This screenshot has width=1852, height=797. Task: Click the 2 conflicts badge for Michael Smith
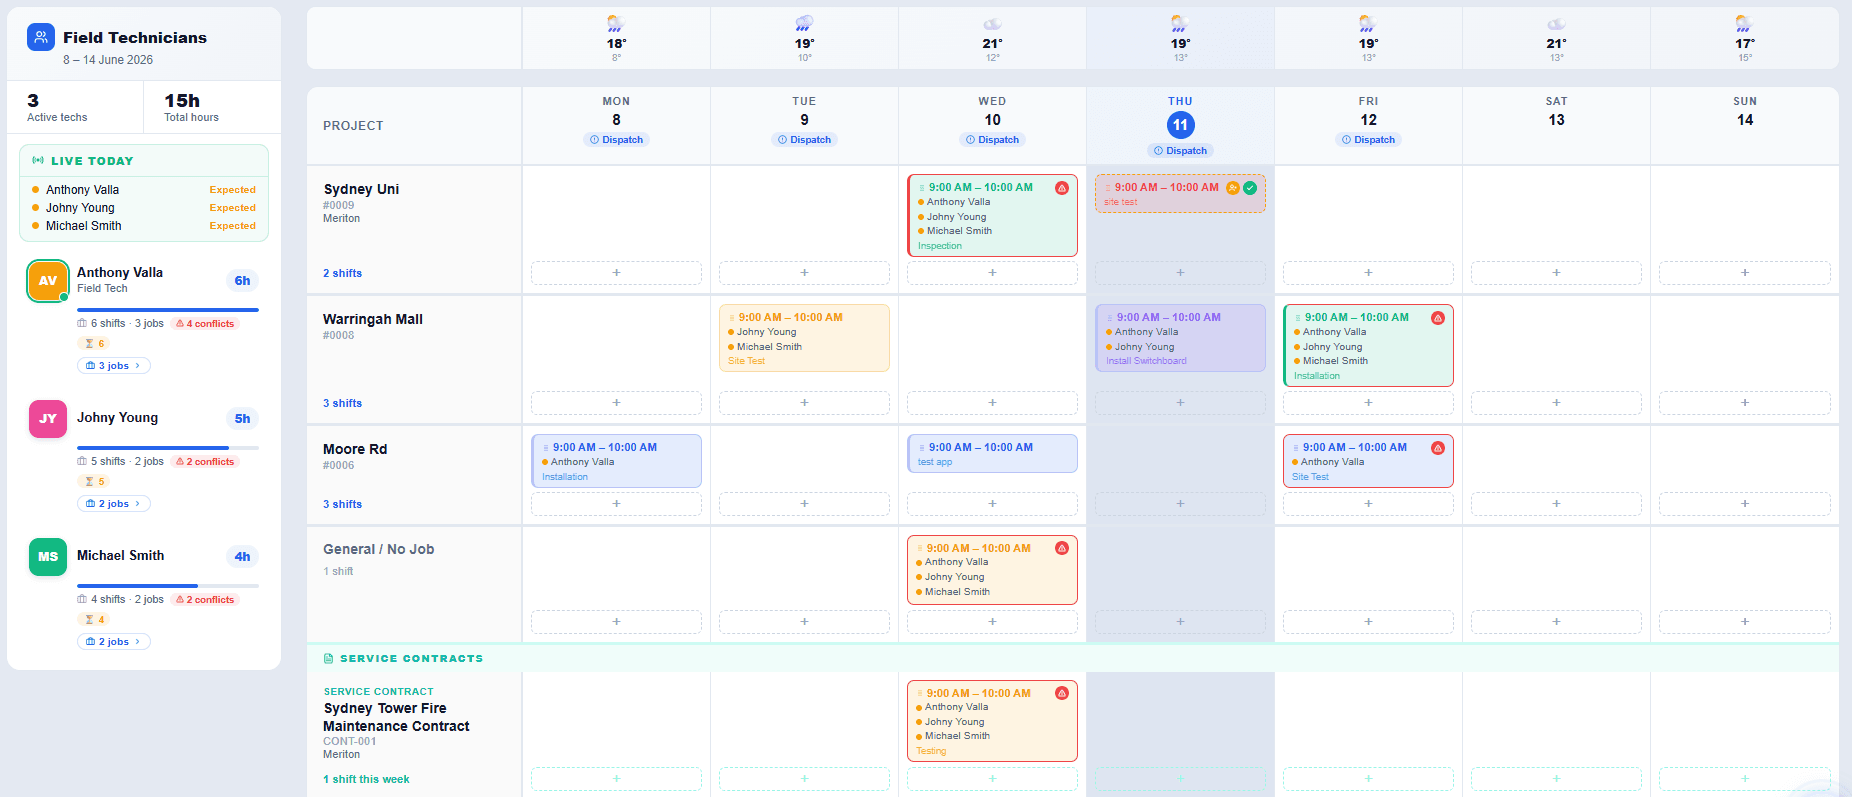205,600
